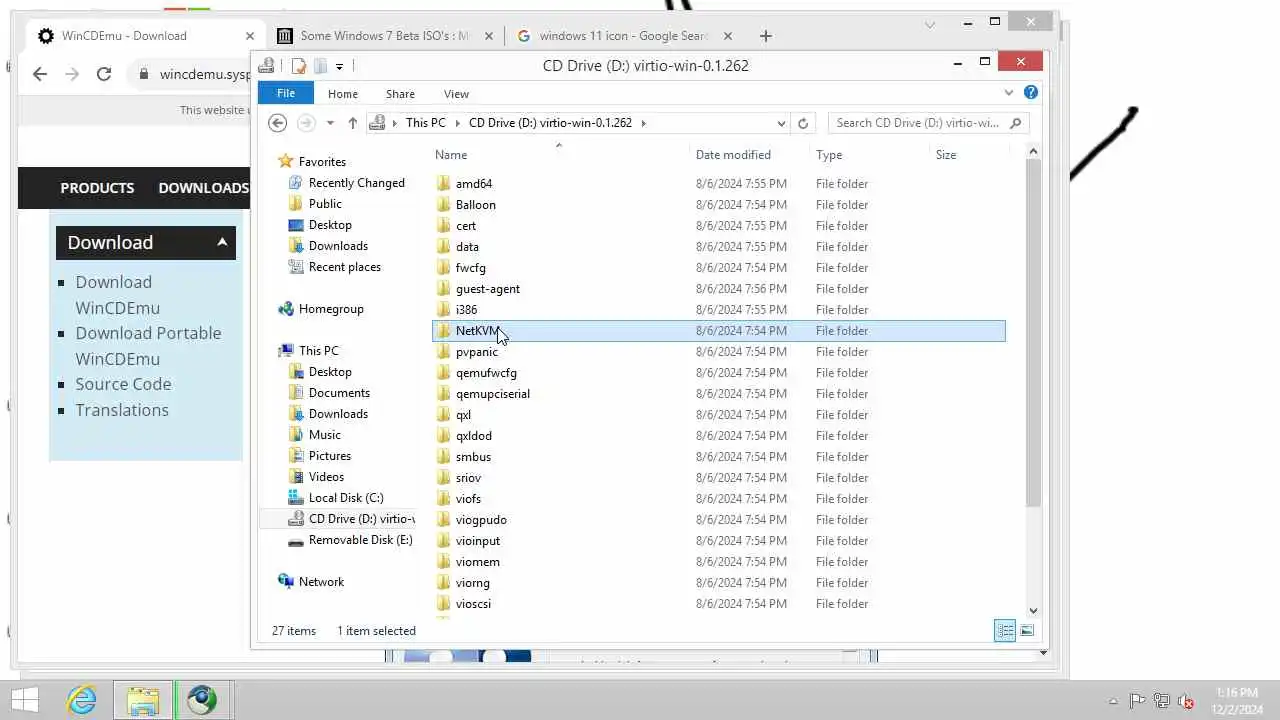Expand This PC breadcrumb arrow
Image resolution: width=1280 pixels, height=720 pixels.
click(456, 123)
